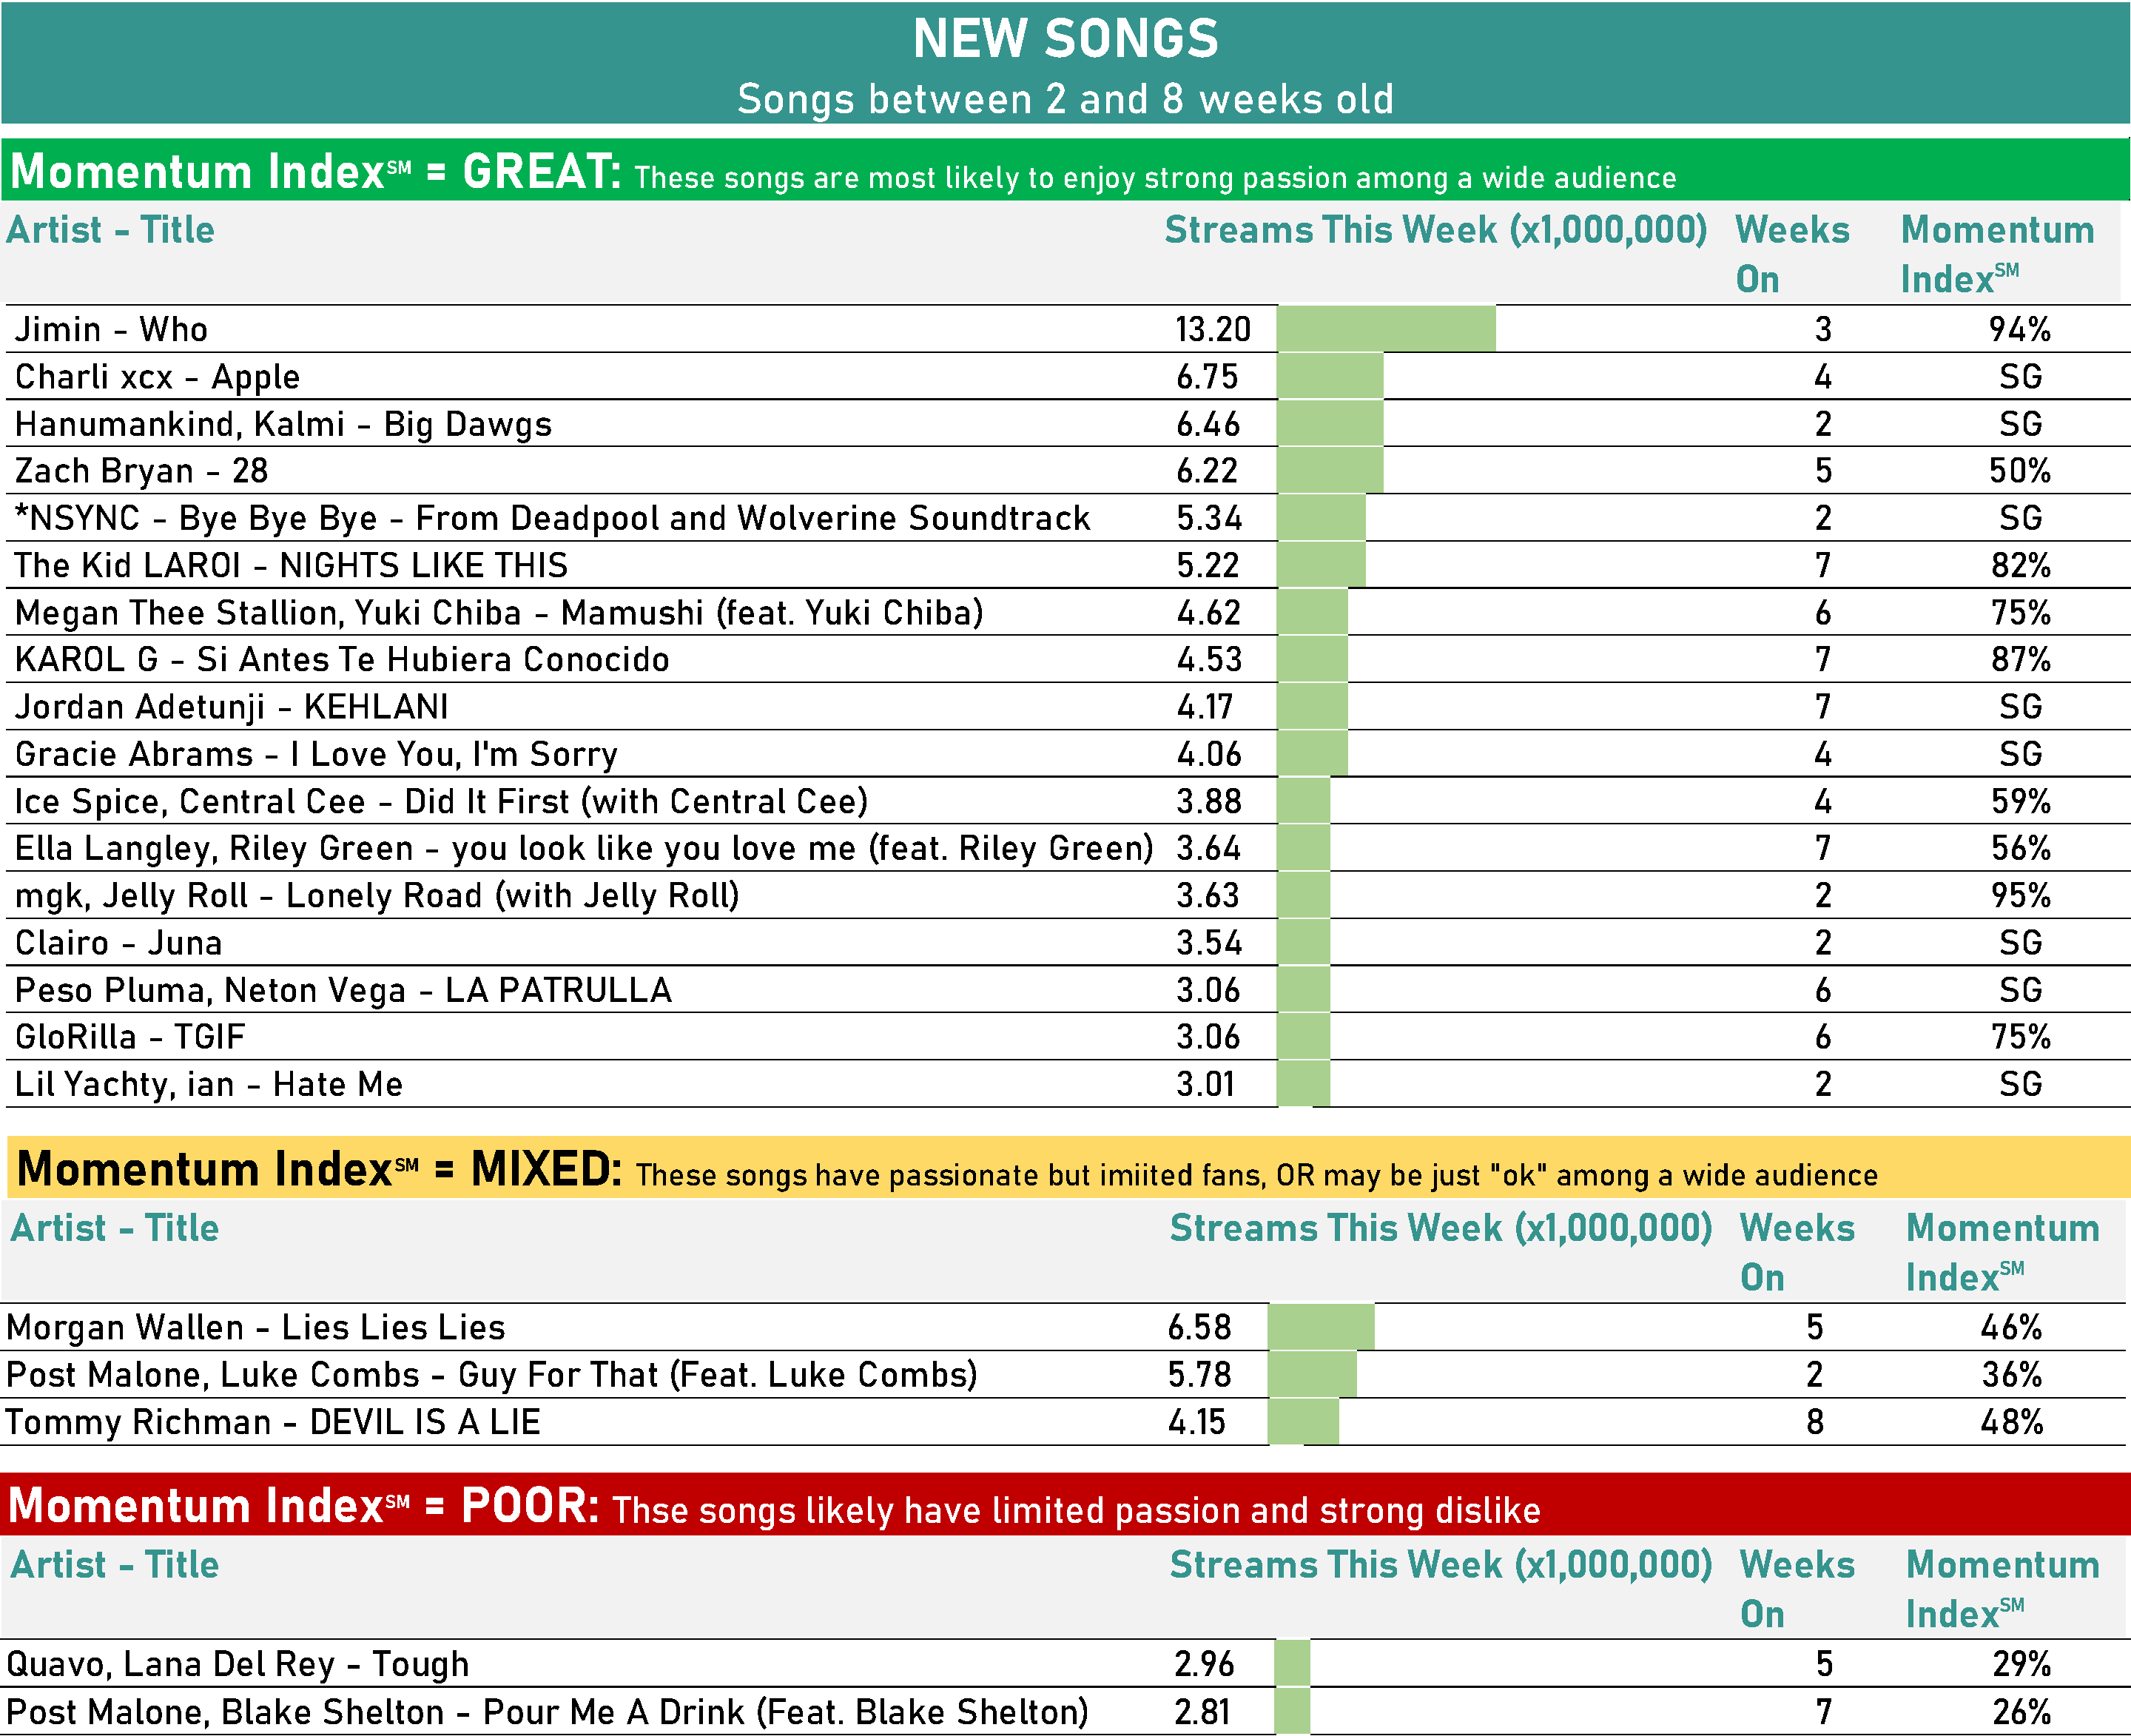
Task: Click 'KAROL G - Si Antes Te Hubiera Conocido'
Action: point(342,659)
